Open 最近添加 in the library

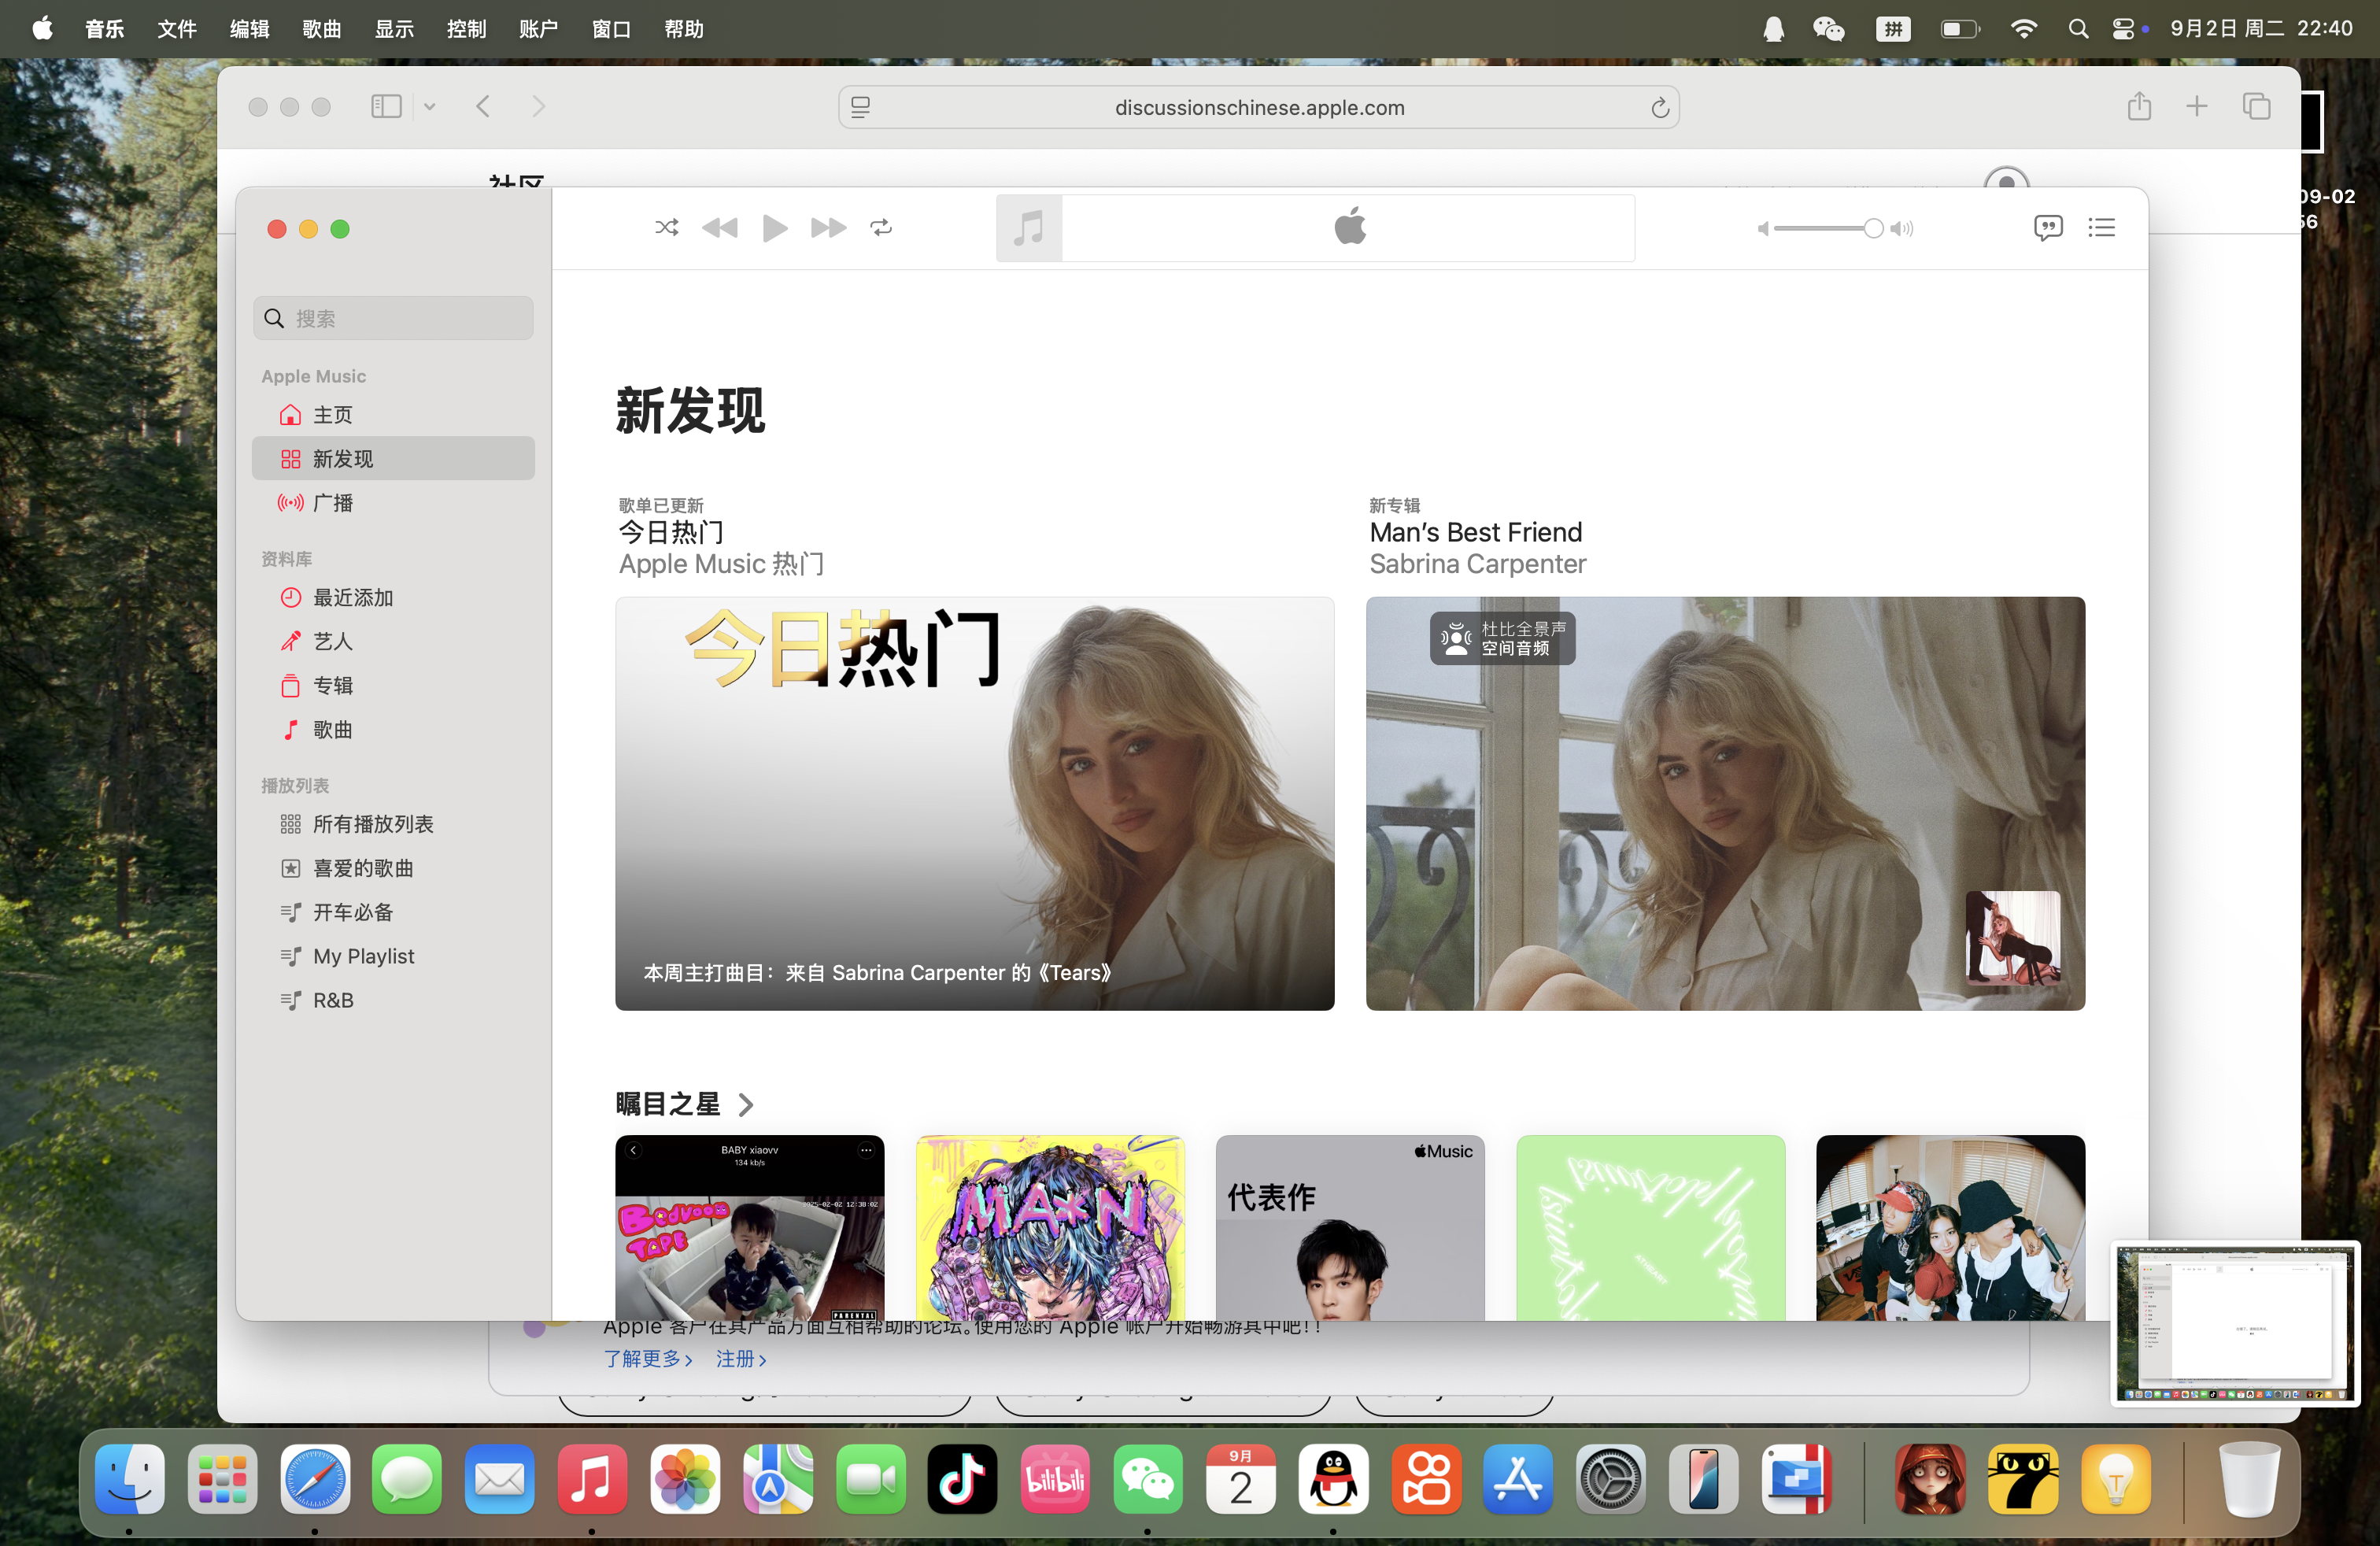point(353,598)
